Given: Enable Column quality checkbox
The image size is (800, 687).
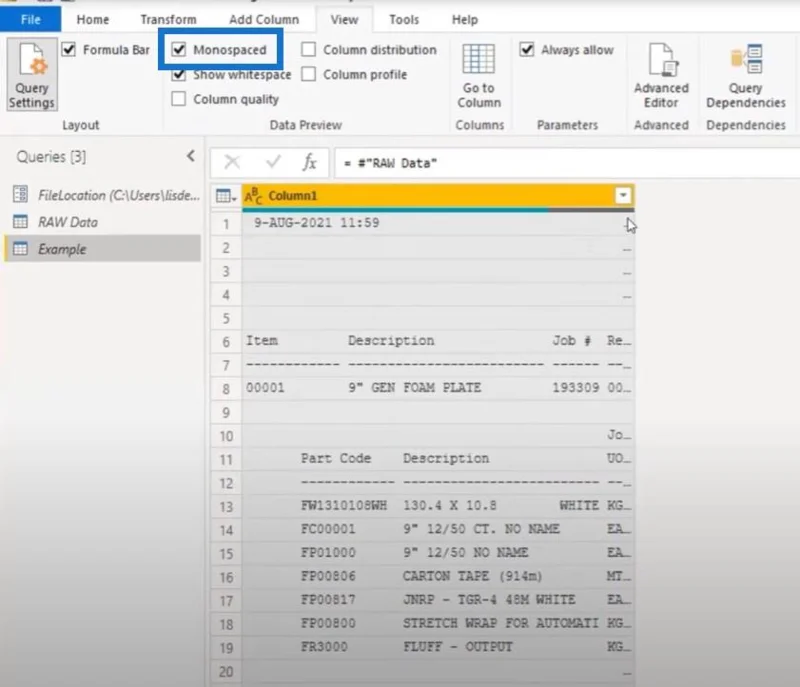Looking at the screenshot, I should (x=179, y=98).
